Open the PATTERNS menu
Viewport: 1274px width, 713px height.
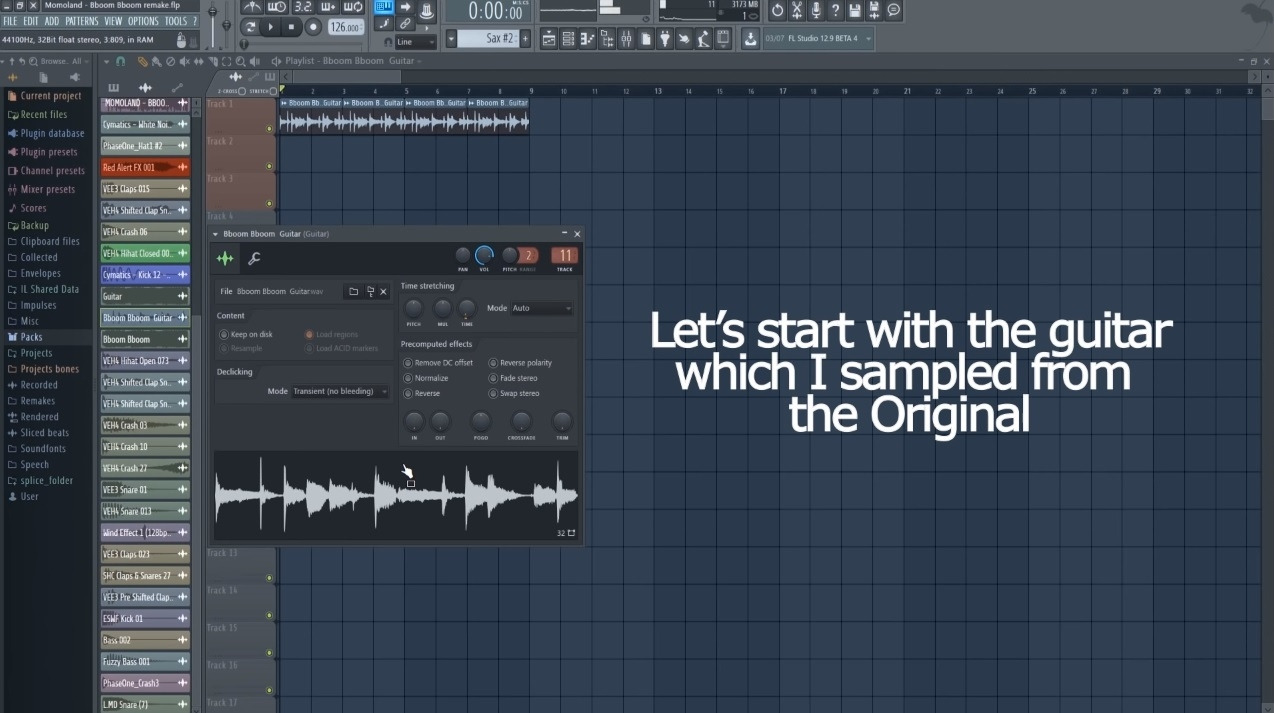coord(82,21)
